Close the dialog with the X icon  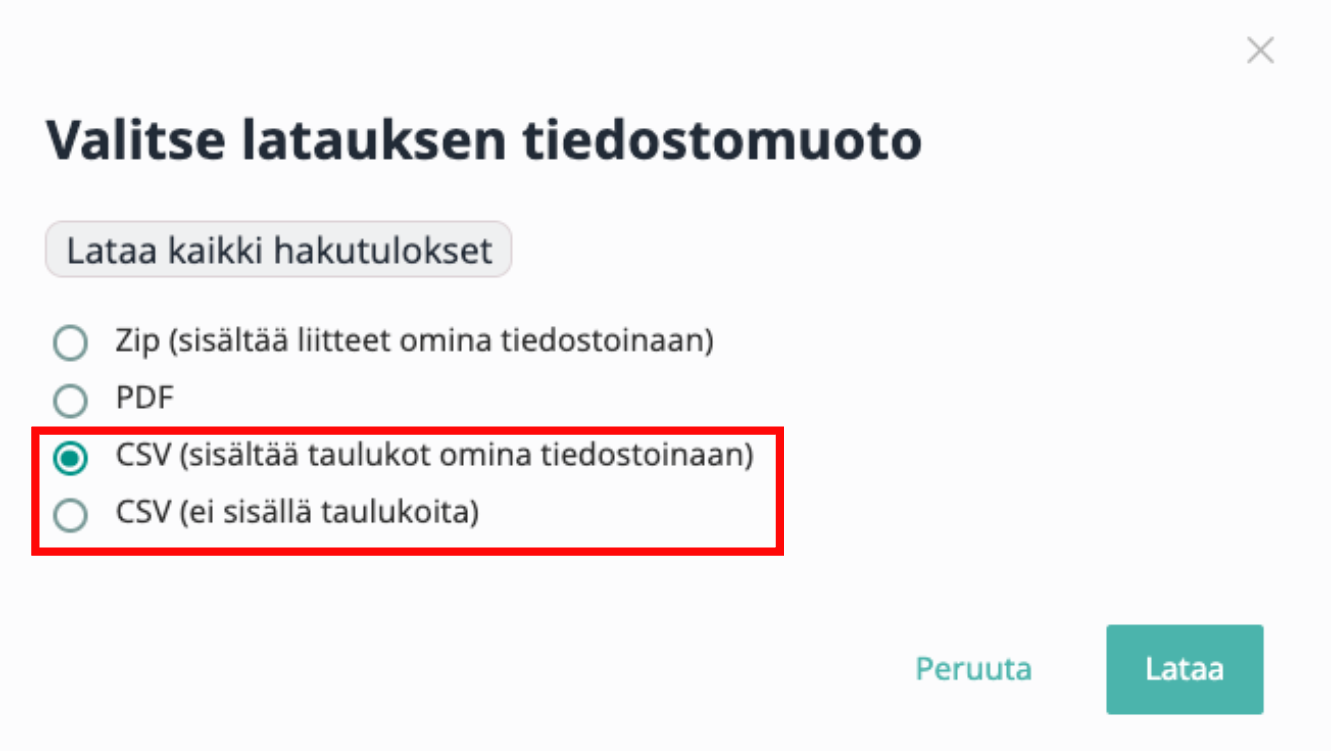1260,50
